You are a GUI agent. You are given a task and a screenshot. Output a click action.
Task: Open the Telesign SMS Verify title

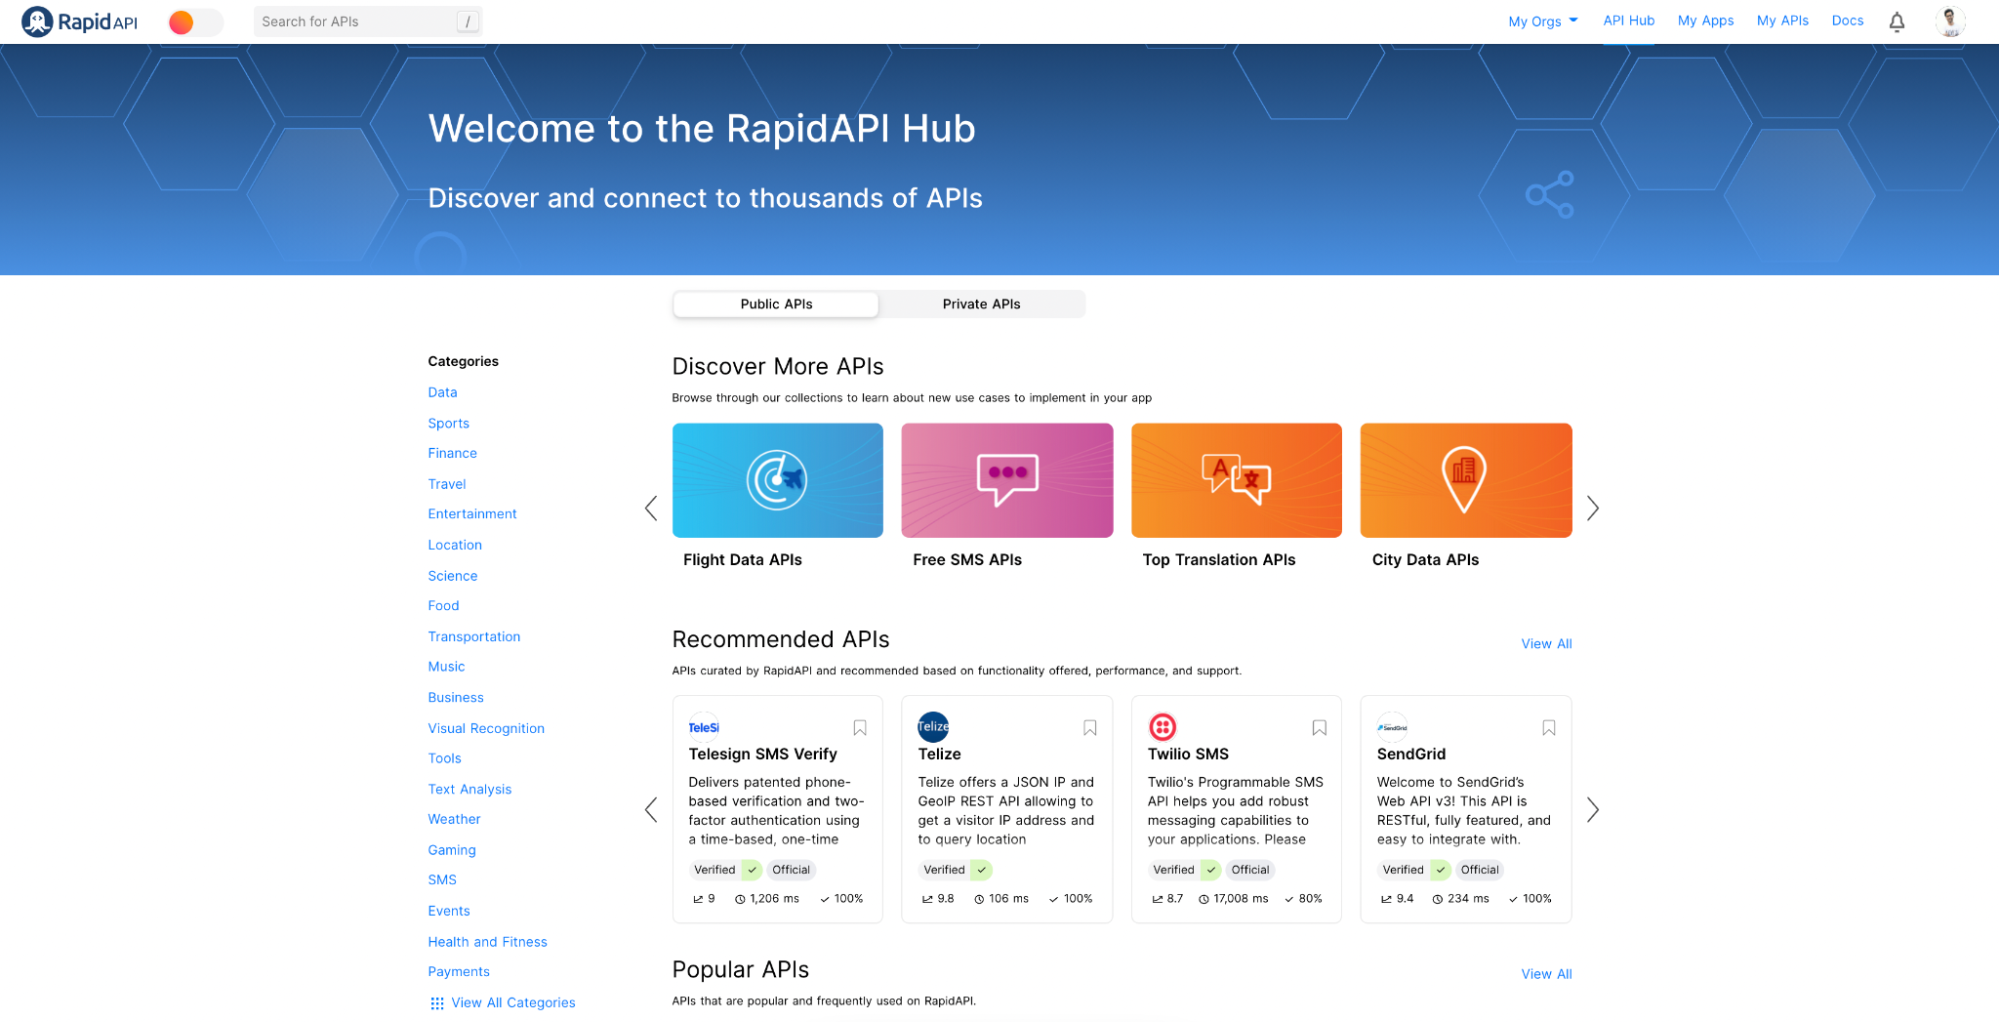[x=762, y=755]
